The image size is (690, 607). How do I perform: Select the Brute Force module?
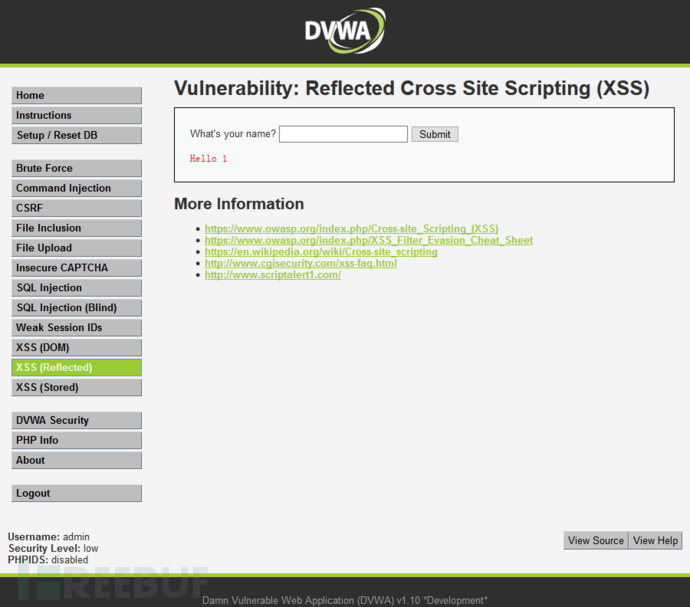tap(77, 168)
